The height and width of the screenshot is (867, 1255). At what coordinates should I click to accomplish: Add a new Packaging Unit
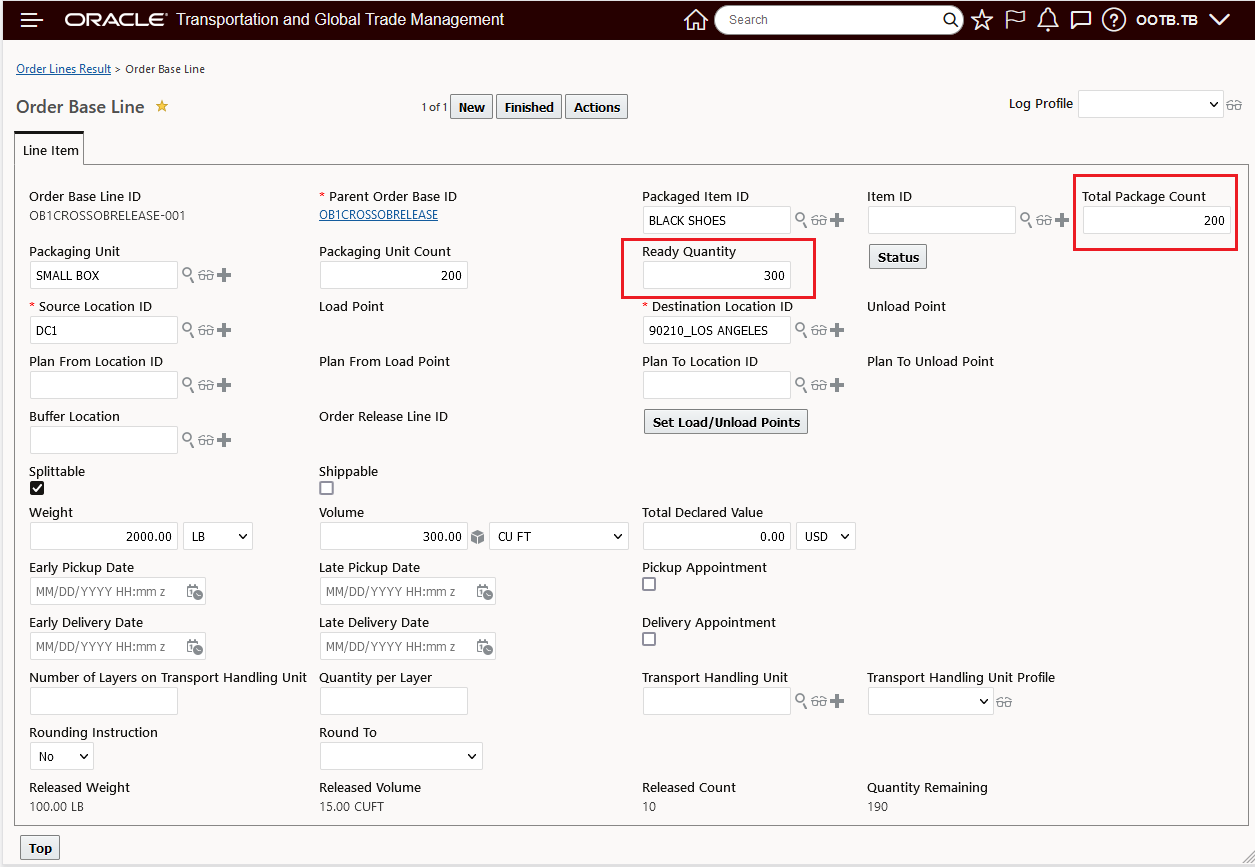[x=224, y=275]
